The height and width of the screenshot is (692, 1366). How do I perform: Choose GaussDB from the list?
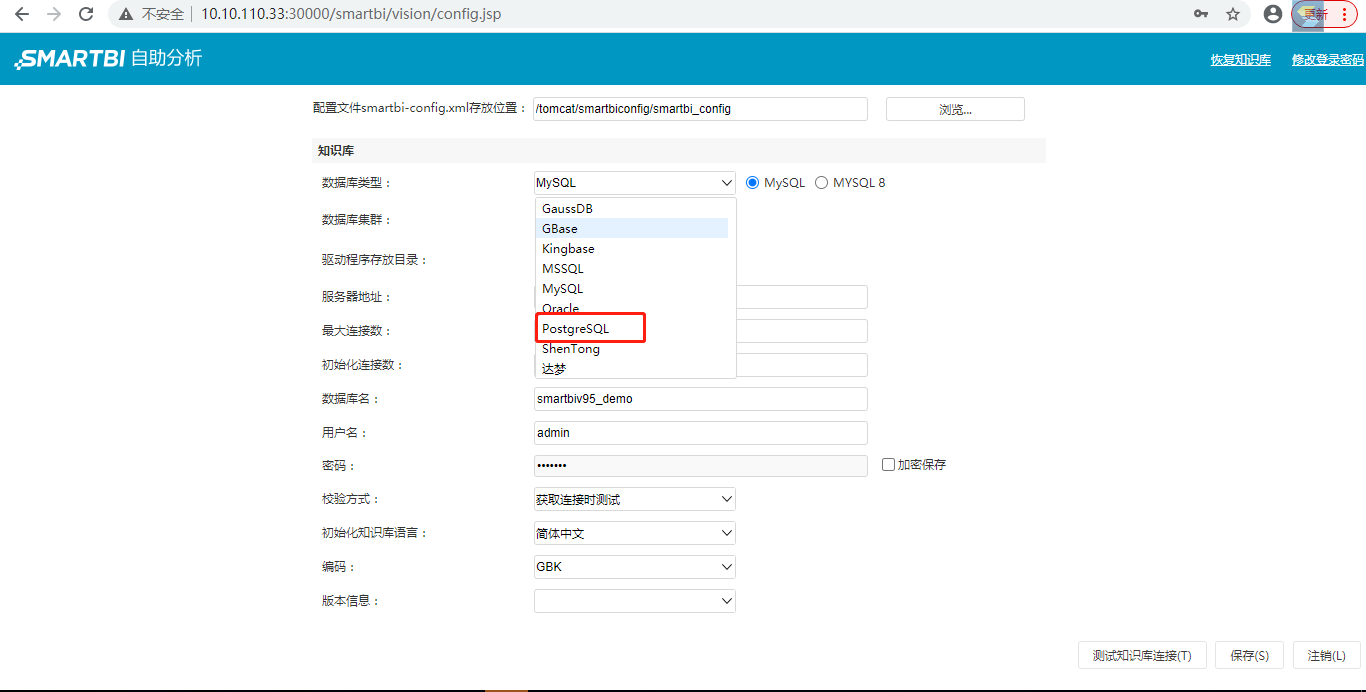point(632,208)
